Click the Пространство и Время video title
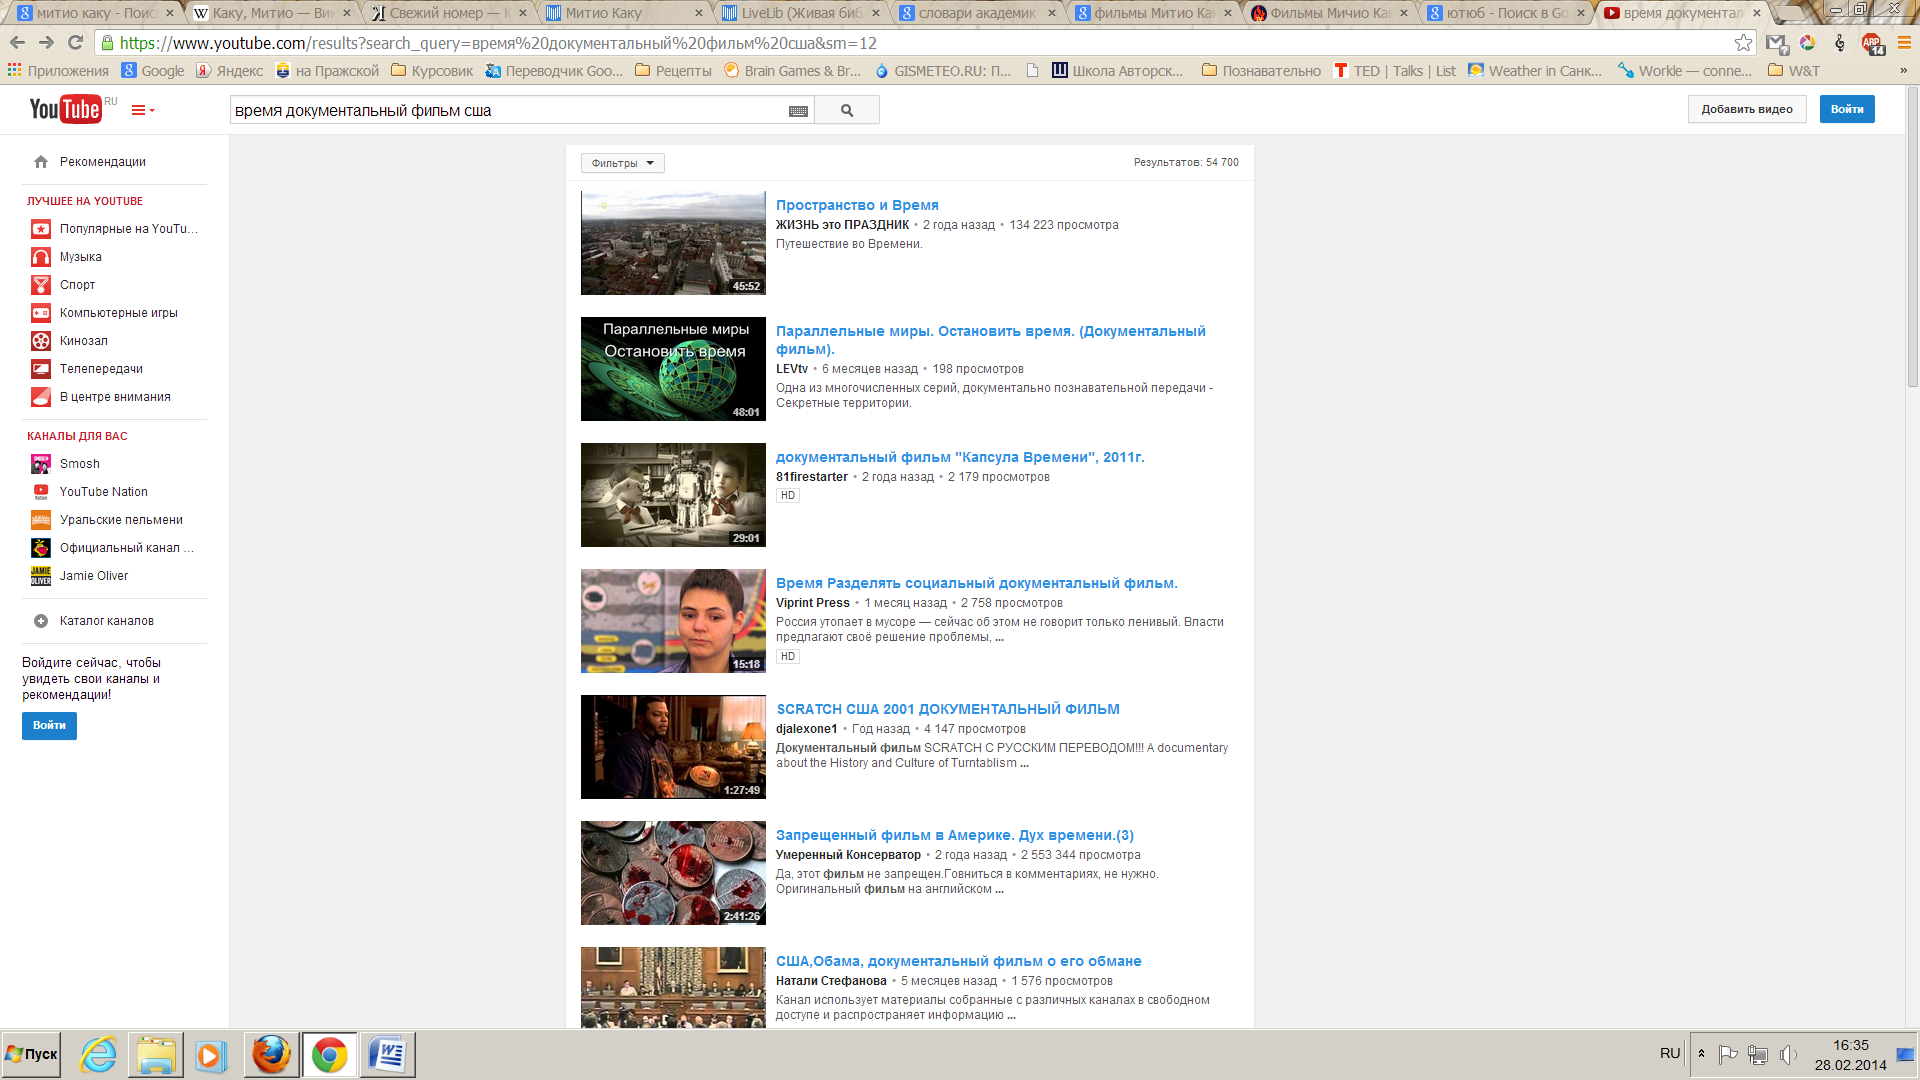 [857, 205]
